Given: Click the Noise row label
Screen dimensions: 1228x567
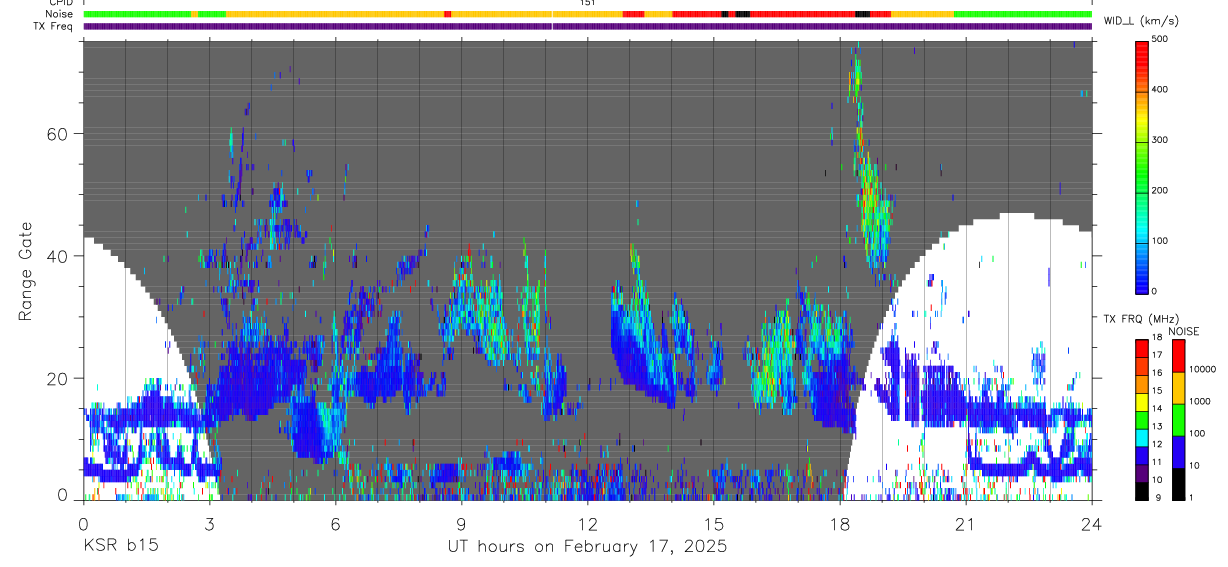Looking at the screenshot, I should (x=60, y=14).
